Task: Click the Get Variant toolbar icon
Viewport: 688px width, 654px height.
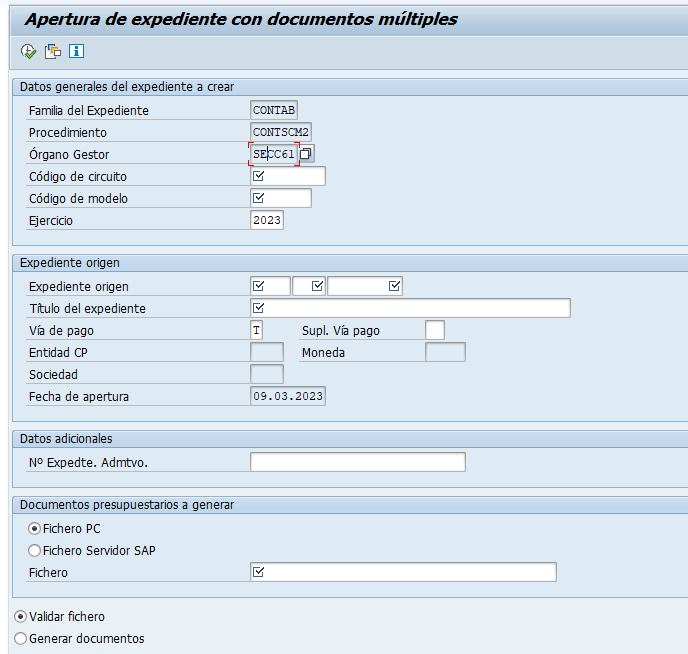Action: pyautogui.click(x=53, y=51)
